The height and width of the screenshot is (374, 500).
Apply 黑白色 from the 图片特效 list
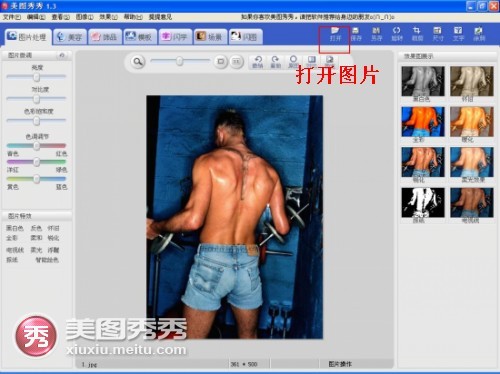[x=14, y=228]
